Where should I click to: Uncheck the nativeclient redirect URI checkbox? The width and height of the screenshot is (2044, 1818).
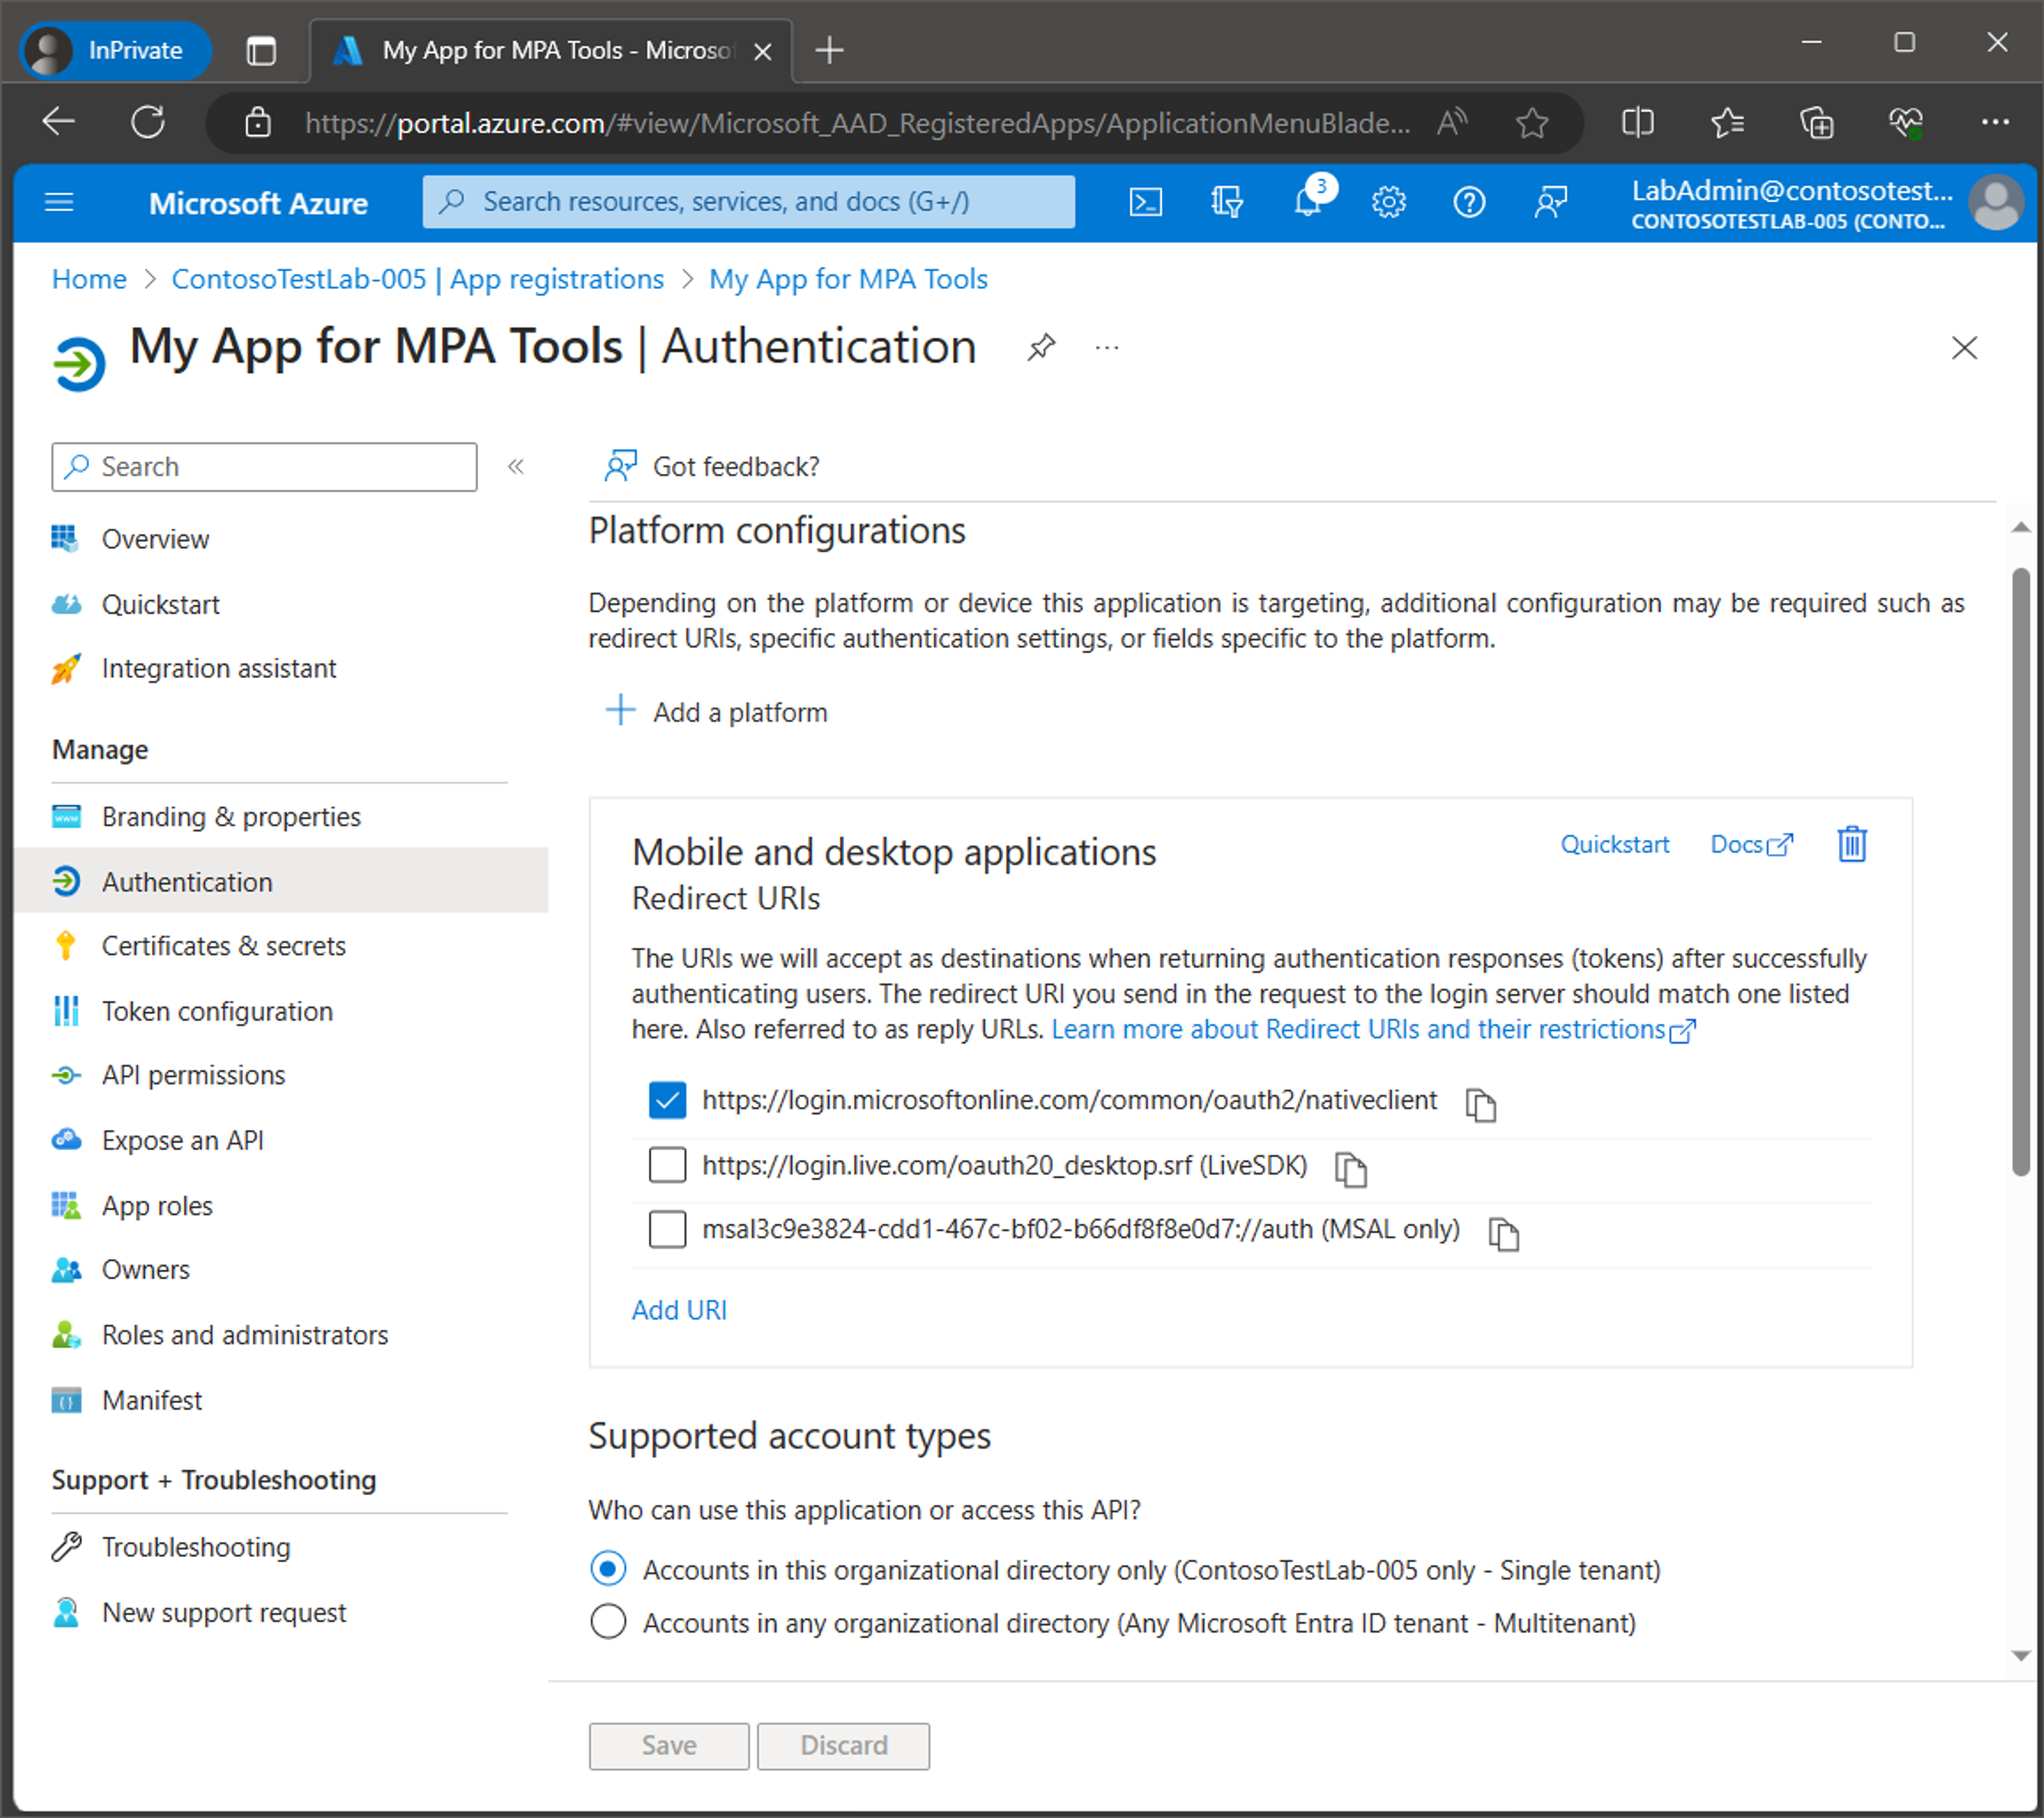[x=667, y=1100]
